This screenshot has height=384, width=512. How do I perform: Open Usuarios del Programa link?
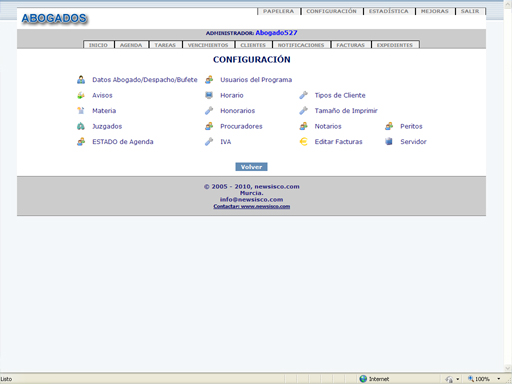point(256,80)
